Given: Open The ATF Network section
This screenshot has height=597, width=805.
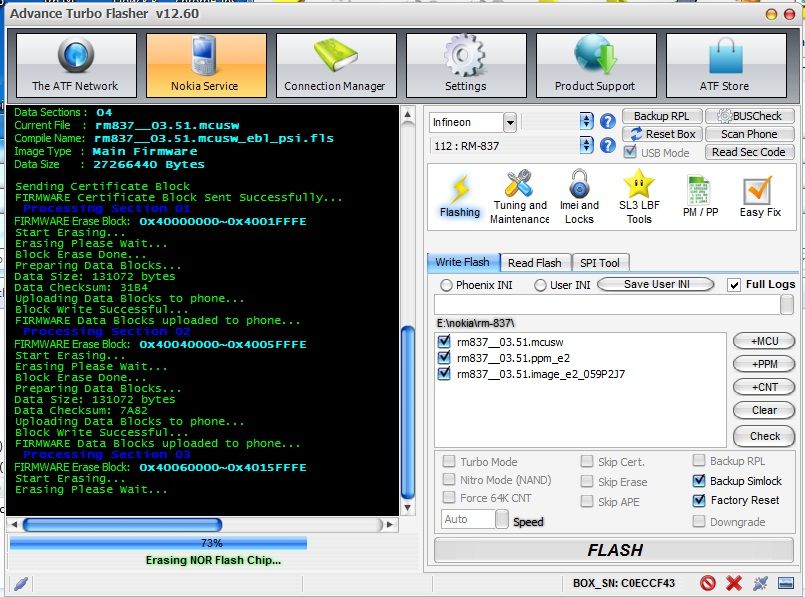Looking at the screenshot, I should click(75, 65).
